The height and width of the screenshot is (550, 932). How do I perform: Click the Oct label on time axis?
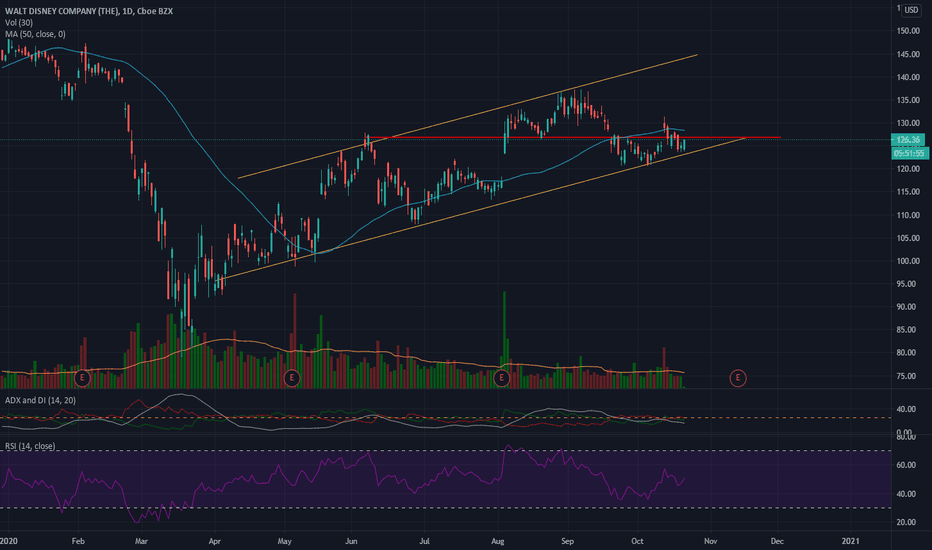tap(637, 541)
